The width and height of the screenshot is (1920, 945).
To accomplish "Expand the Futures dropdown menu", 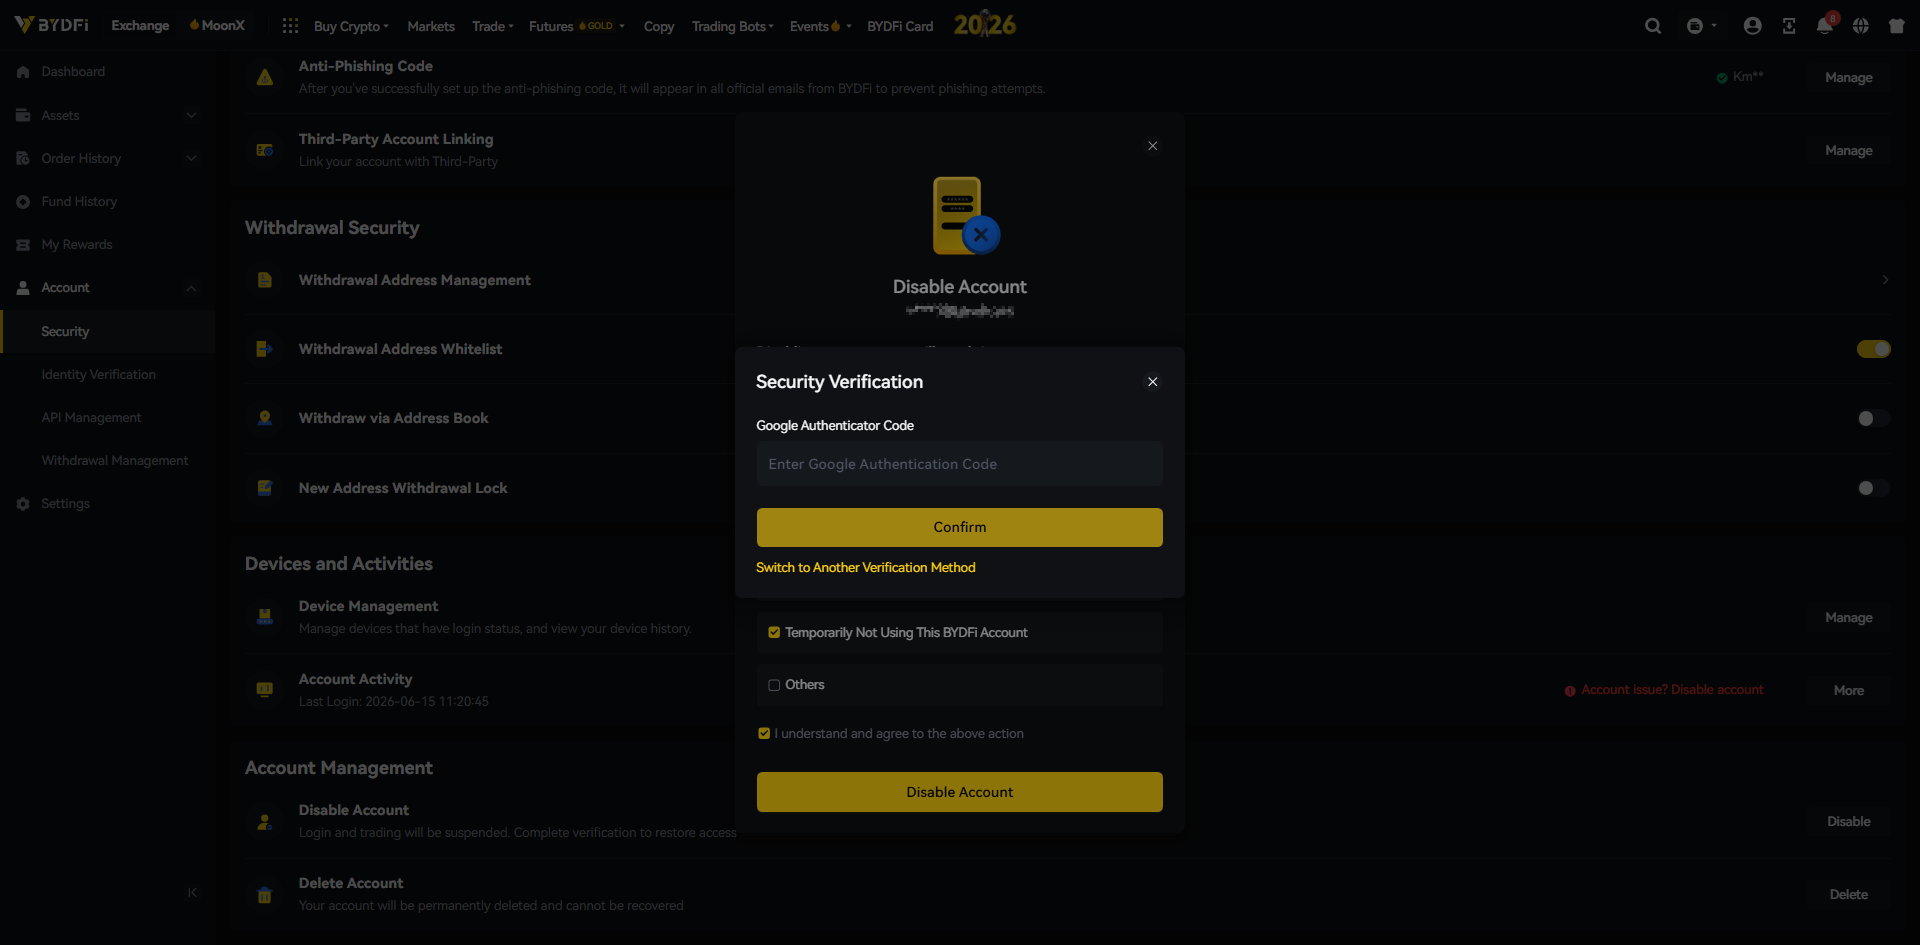I will [577, 26].
